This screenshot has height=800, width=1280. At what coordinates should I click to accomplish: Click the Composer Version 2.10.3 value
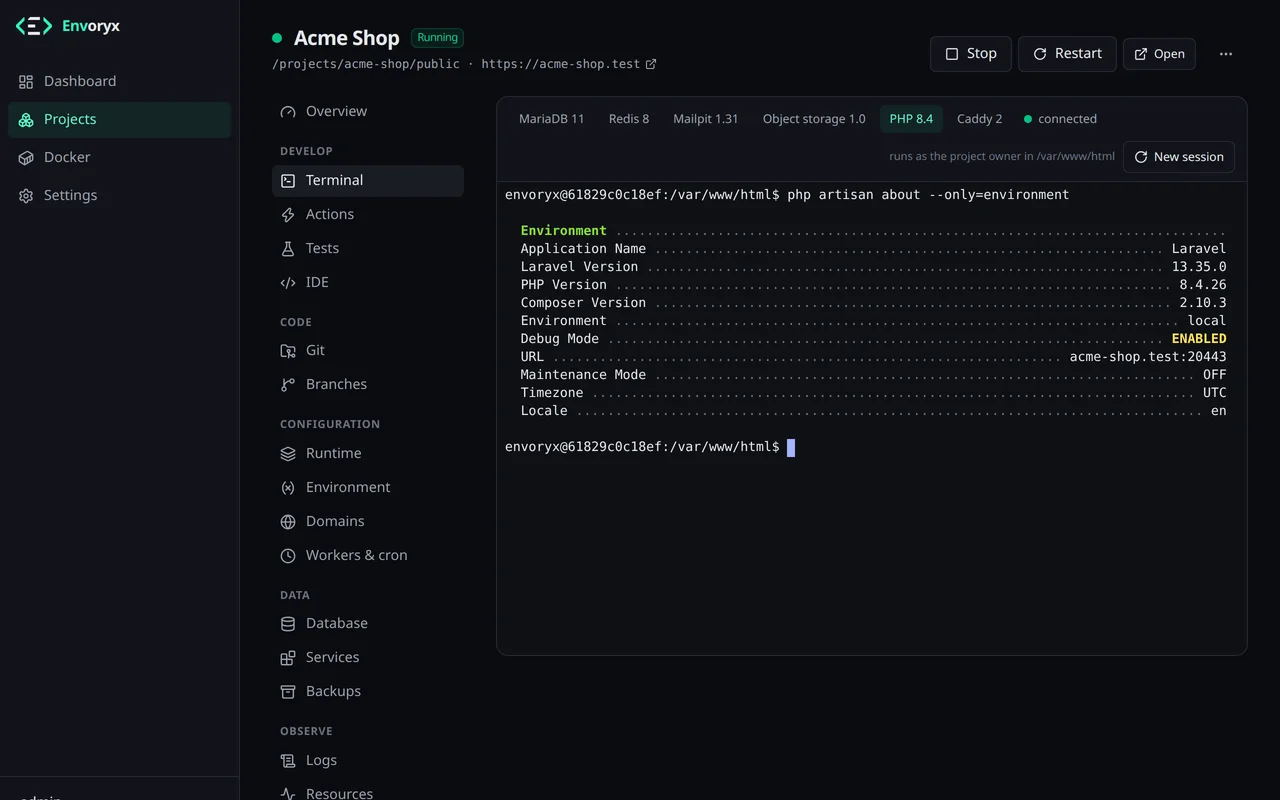pos(1203,303)
